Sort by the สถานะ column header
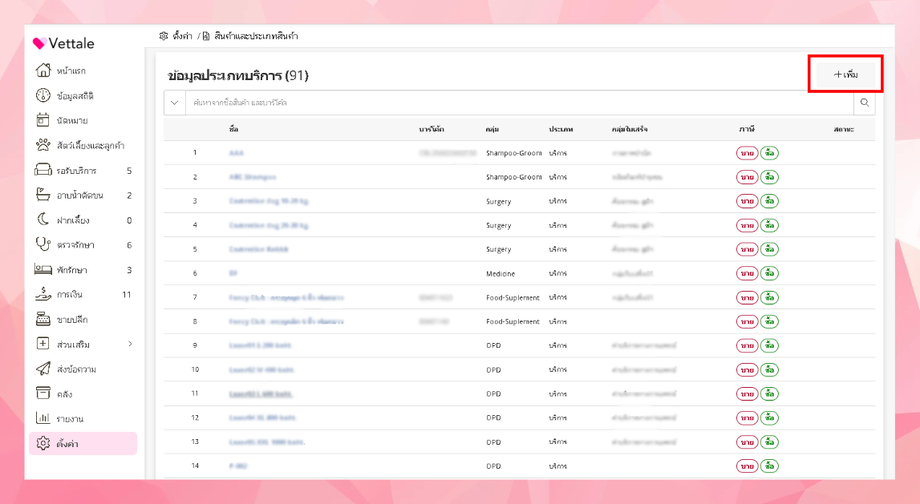Image resolution: width=920 pixels, height=504 pixels. tap(844, 129)
